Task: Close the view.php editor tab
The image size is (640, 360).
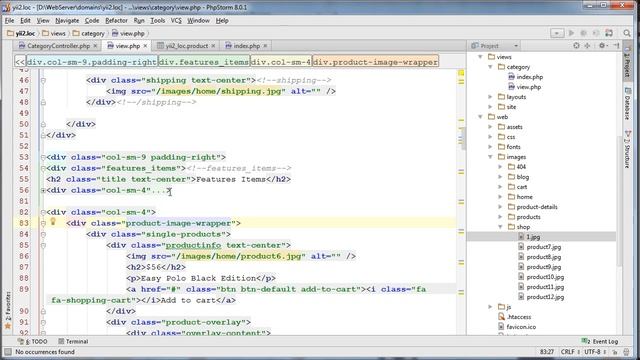Action: [145, 46]
